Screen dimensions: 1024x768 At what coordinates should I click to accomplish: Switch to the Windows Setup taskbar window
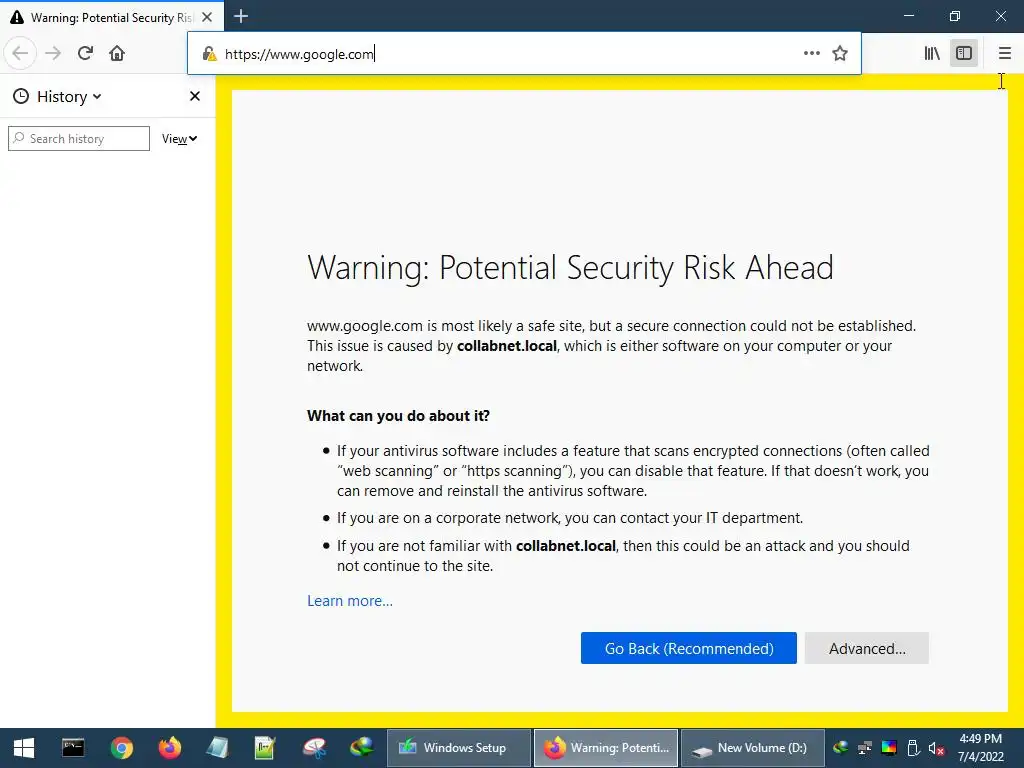pyautogui.click(x=458, y=748)
